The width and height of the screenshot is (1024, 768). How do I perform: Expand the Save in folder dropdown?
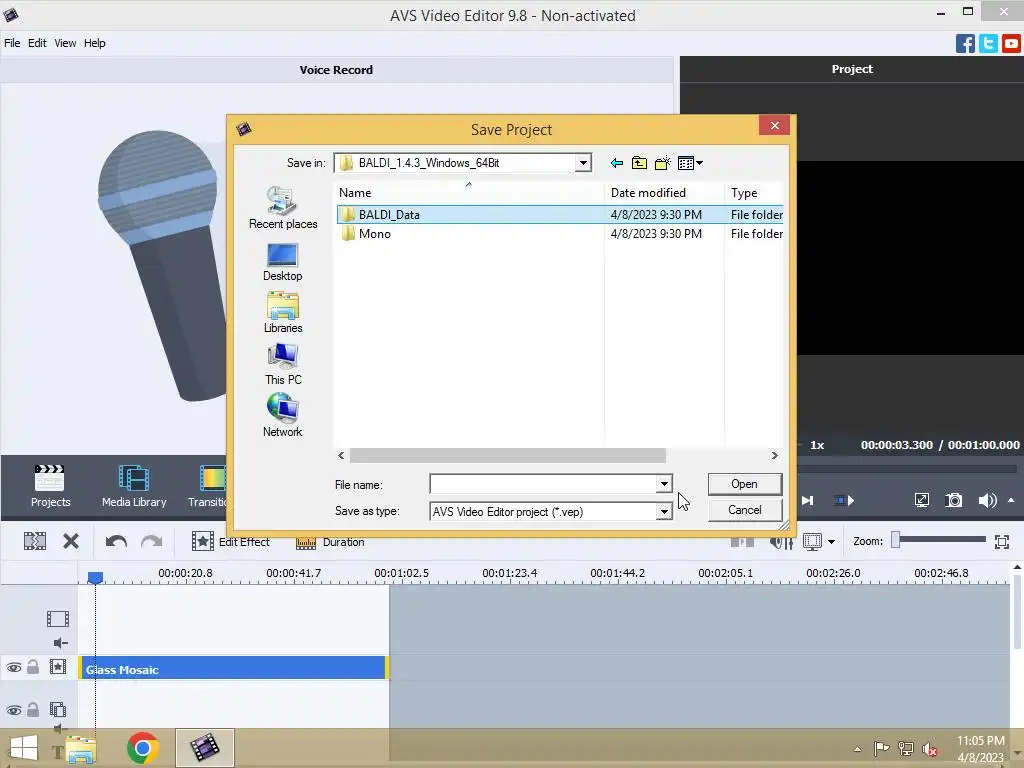click(583, 163)
